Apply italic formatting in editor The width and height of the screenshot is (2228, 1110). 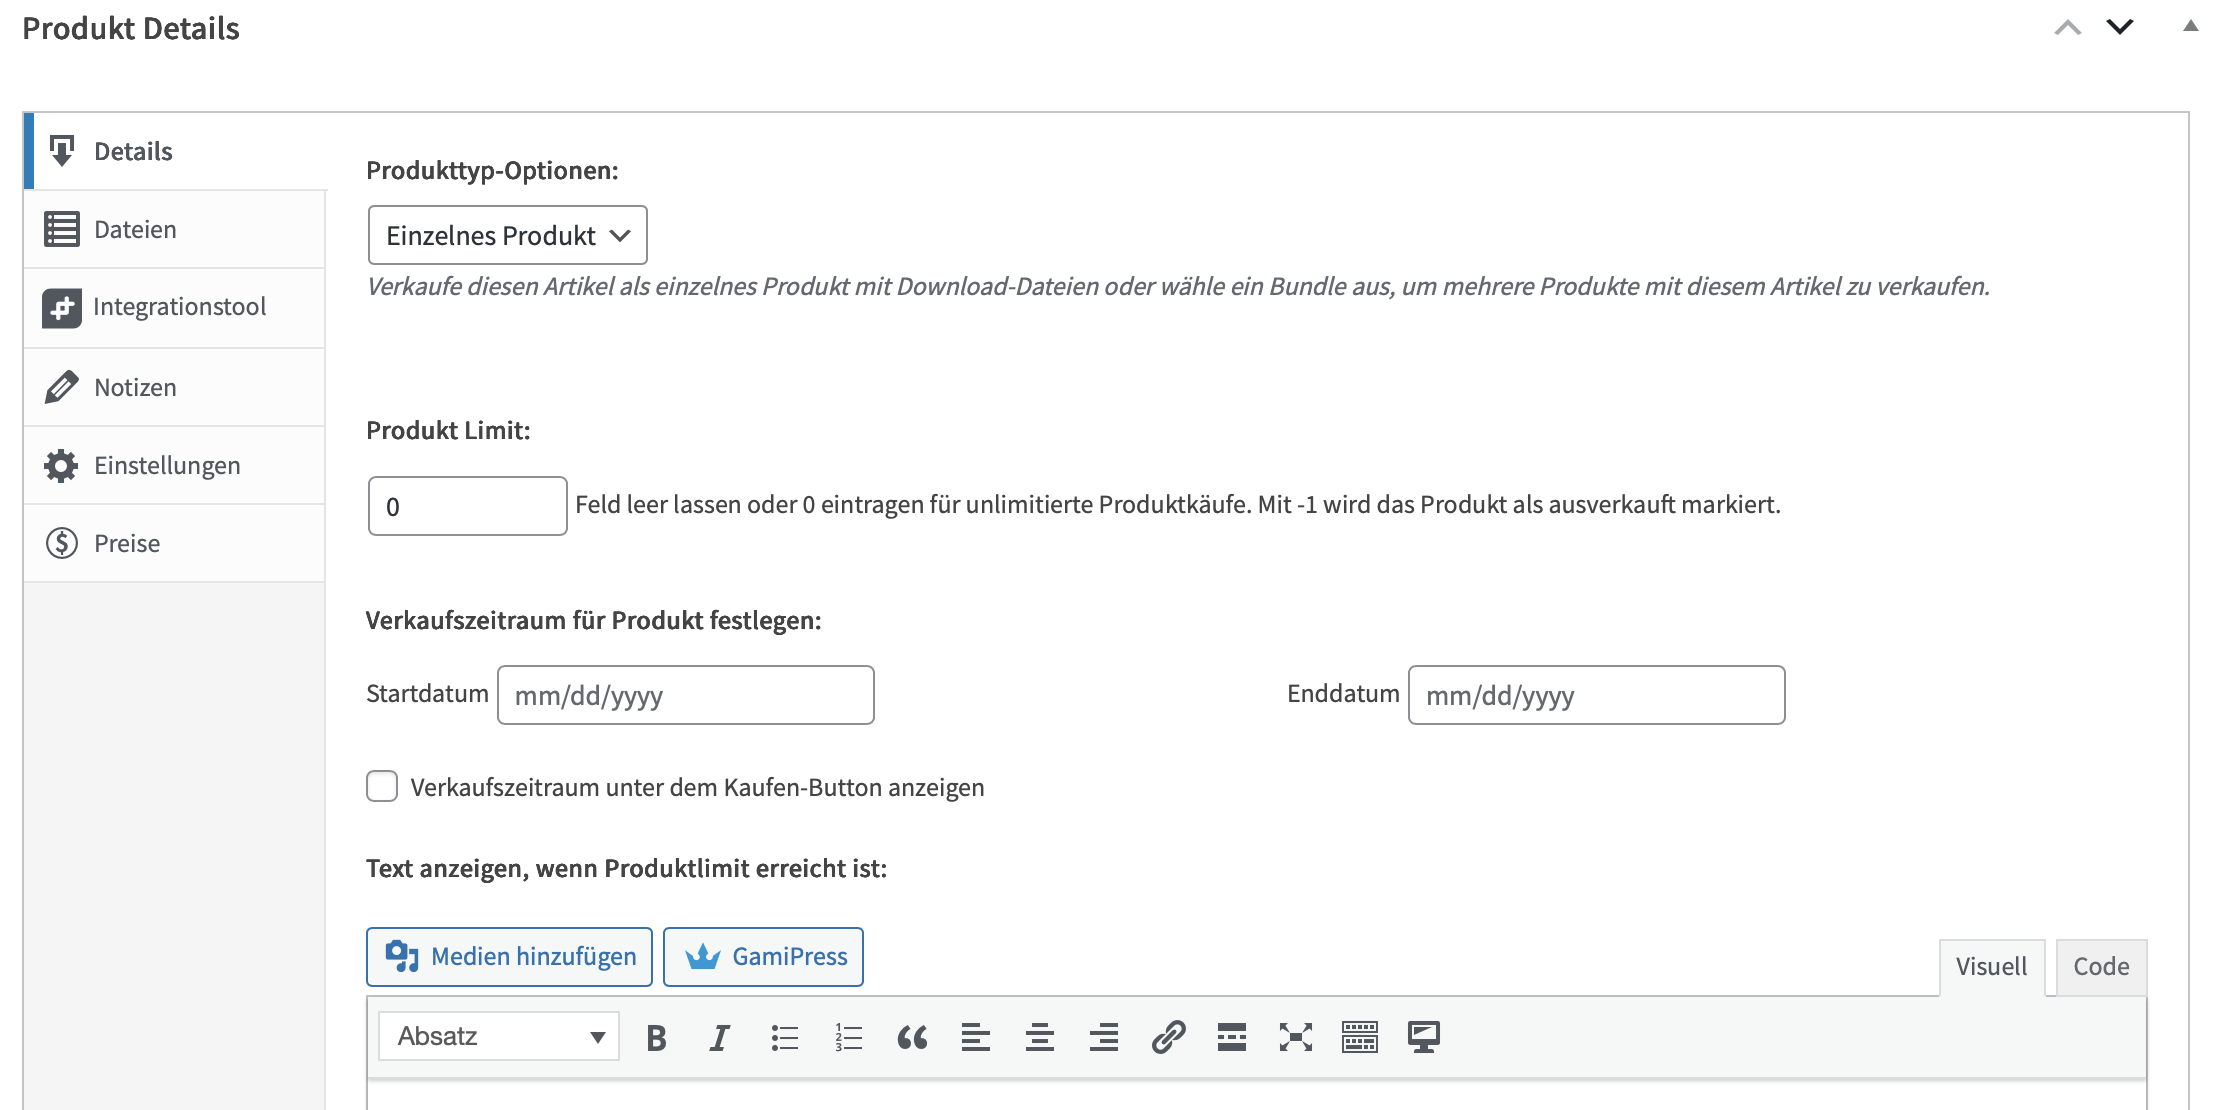click(719, 1038)
